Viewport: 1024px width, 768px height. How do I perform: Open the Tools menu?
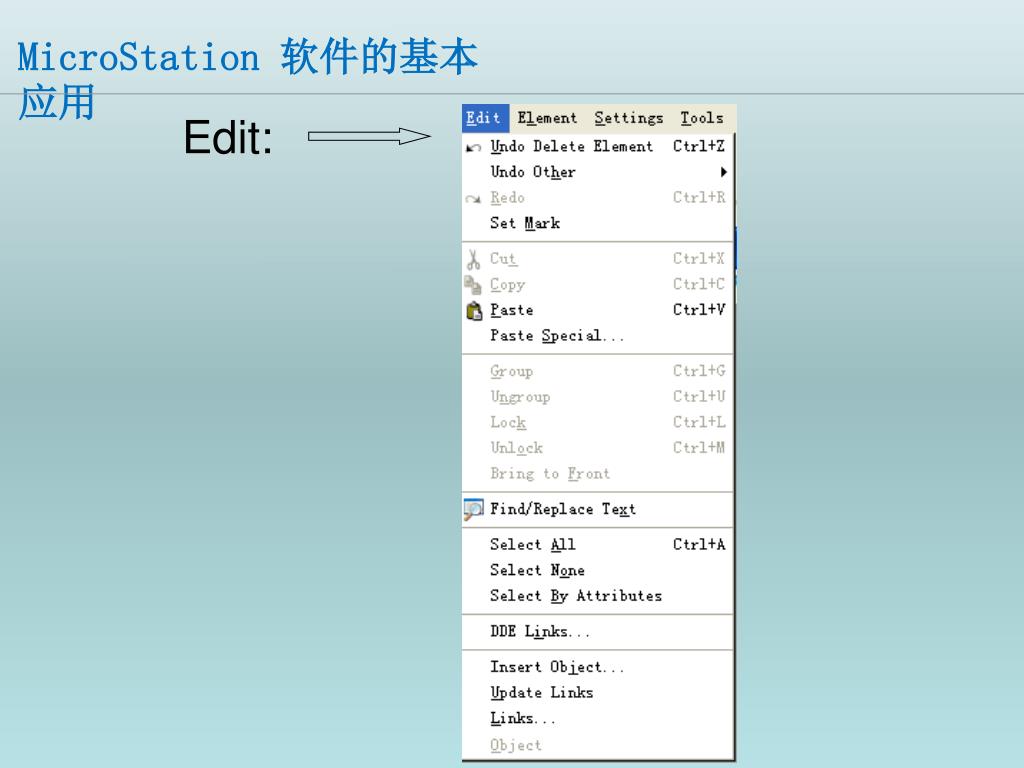(x=702, y=118)
